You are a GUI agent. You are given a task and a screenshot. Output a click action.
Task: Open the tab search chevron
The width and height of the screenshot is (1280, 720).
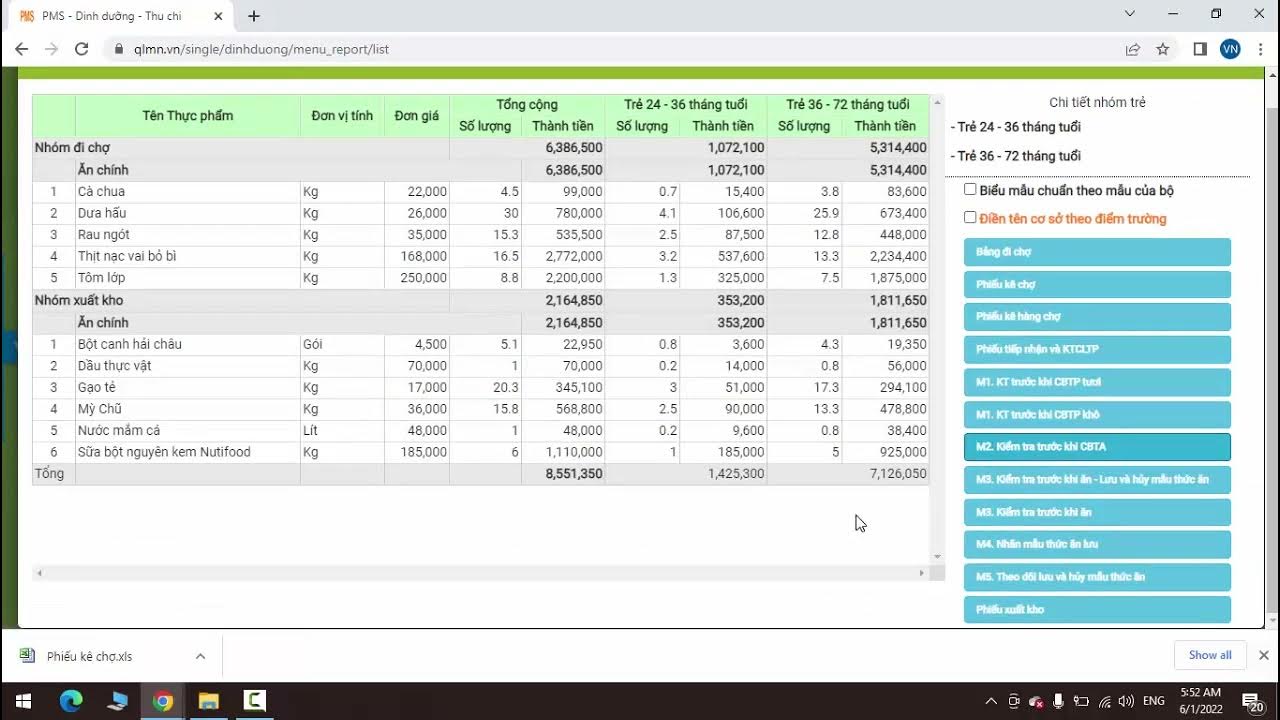[x=1130, y=14]
